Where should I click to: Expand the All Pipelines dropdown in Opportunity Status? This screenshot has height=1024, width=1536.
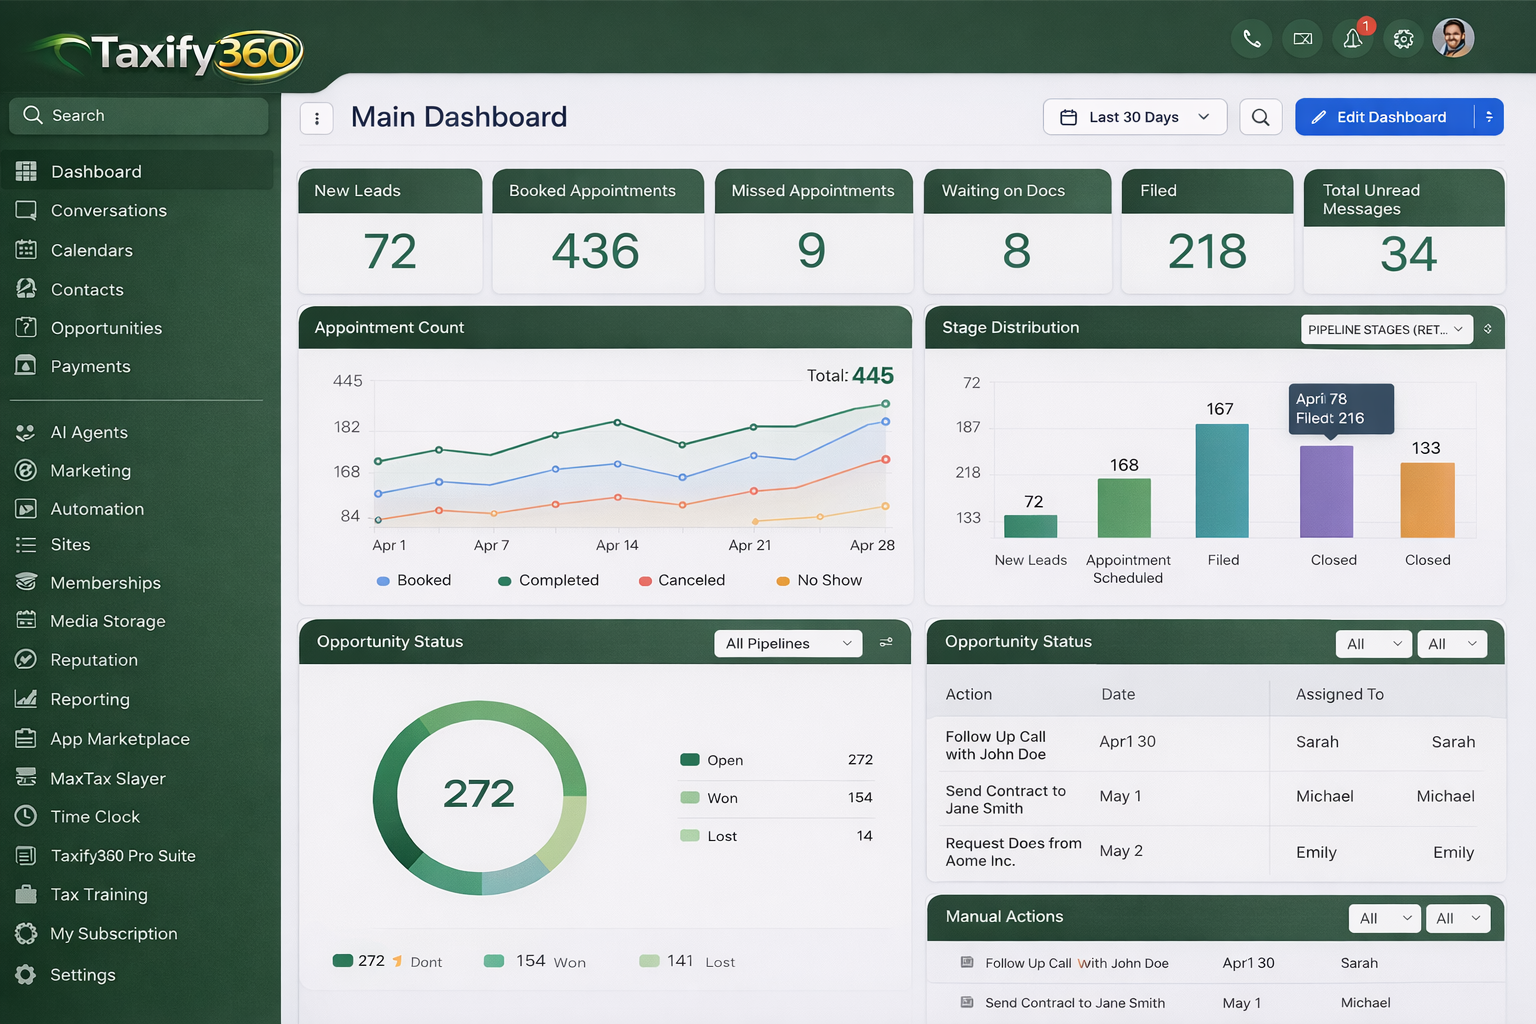(787, 643)
